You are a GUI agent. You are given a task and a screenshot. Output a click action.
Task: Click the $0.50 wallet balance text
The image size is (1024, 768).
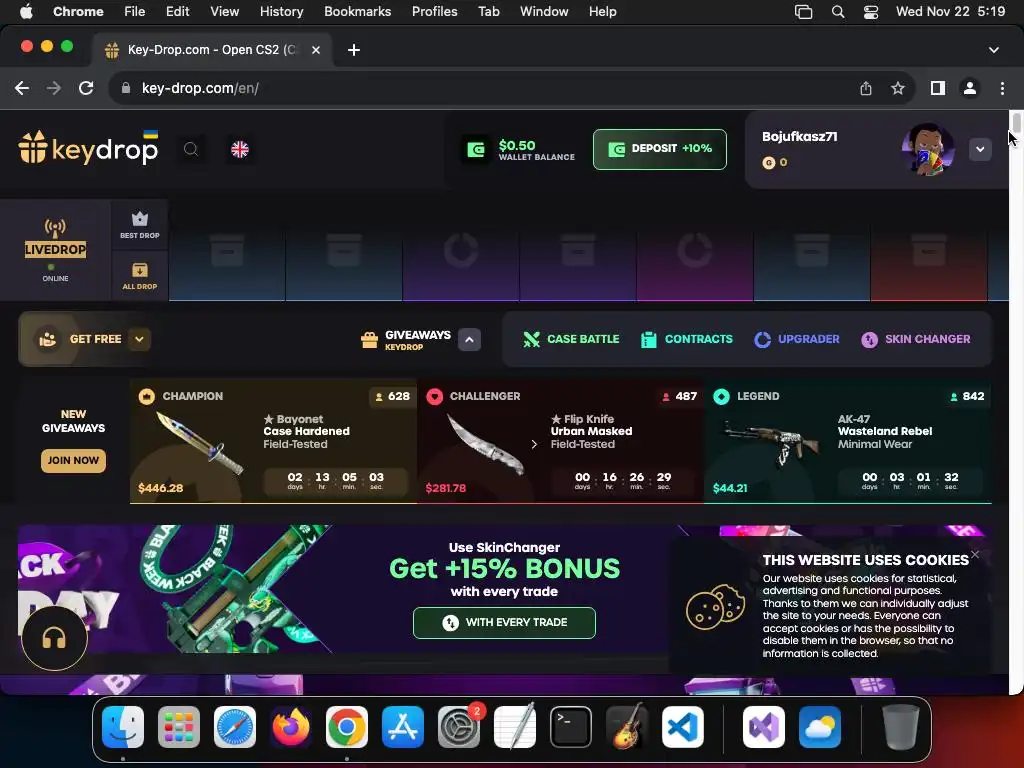tap(517, 145)
